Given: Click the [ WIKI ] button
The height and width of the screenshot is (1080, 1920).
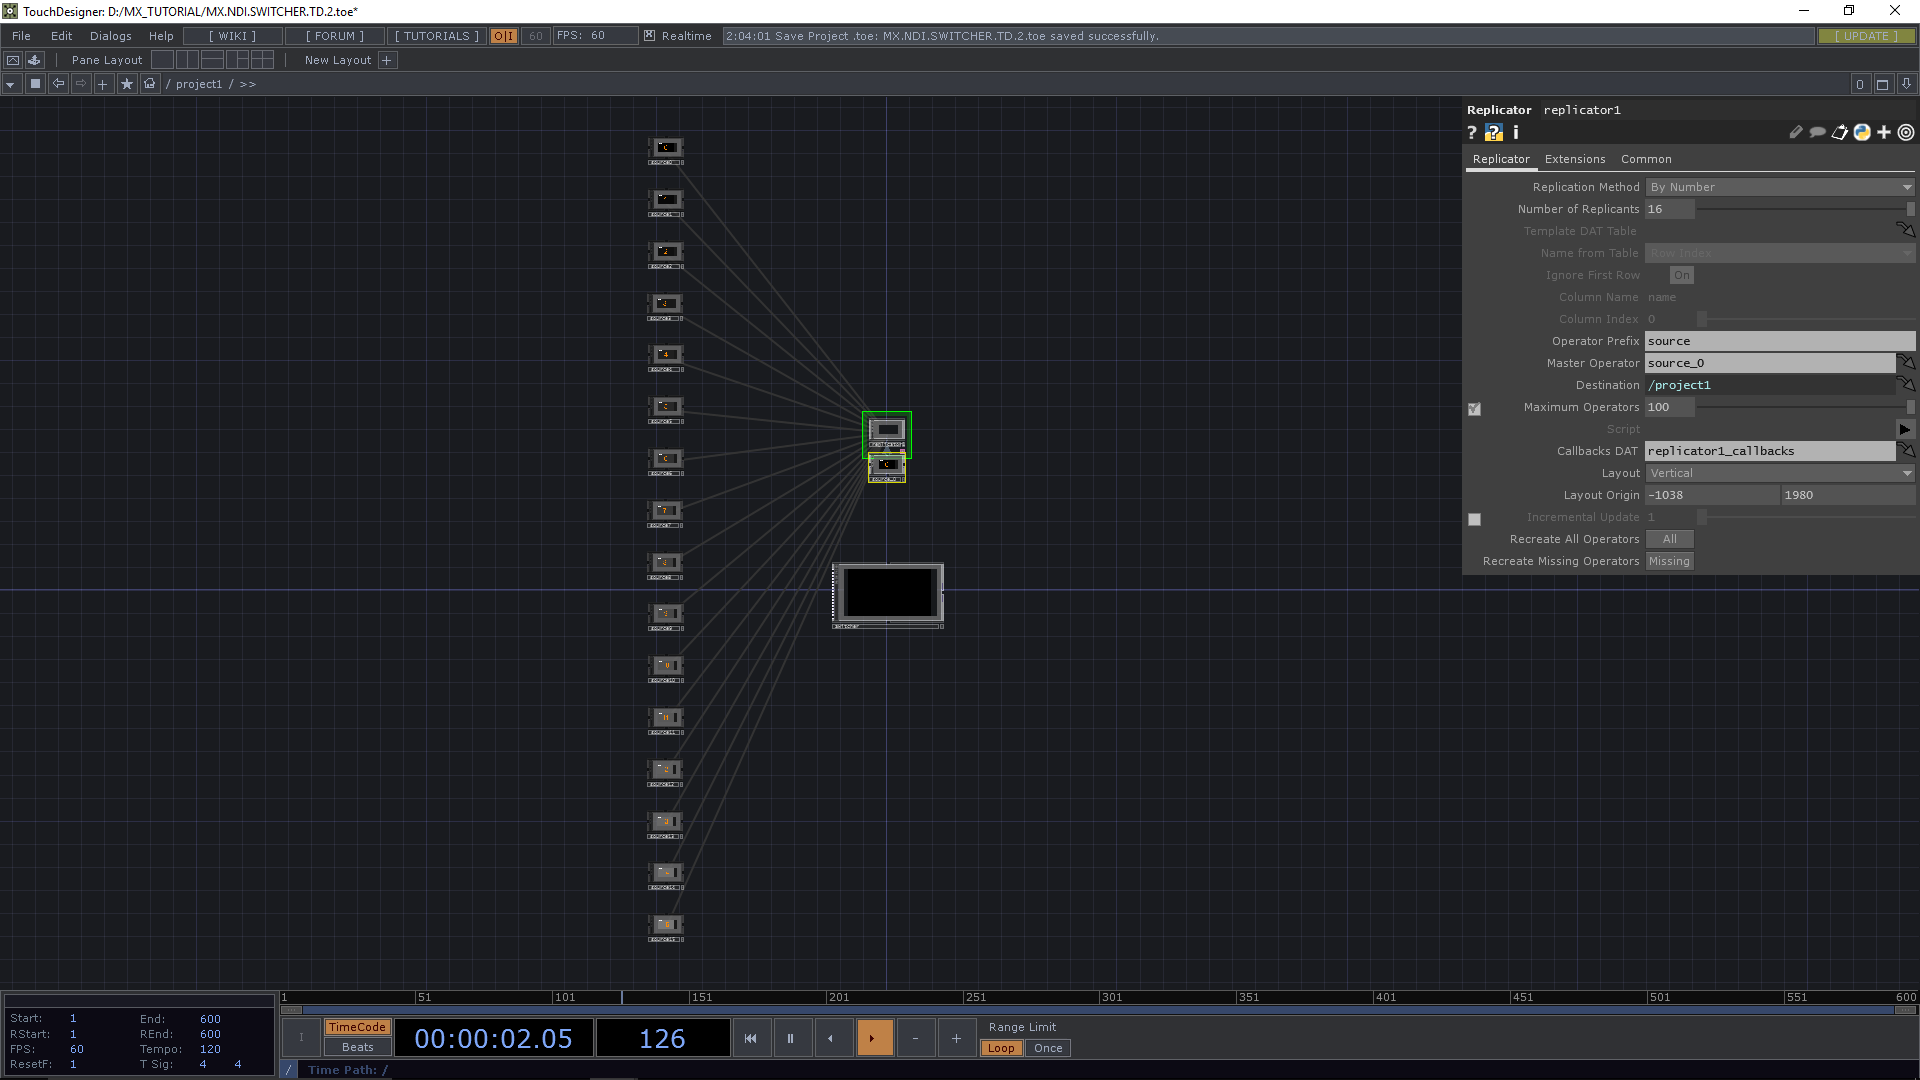Looking at the screenshot, I should click(232, 36).
